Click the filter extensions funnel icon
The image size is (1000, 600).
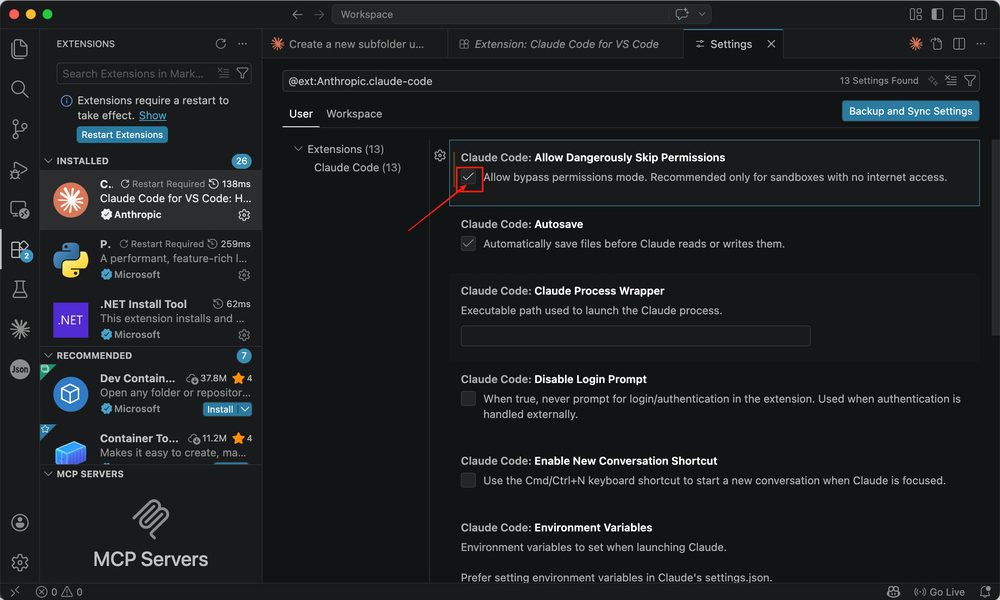coord(242,74)
